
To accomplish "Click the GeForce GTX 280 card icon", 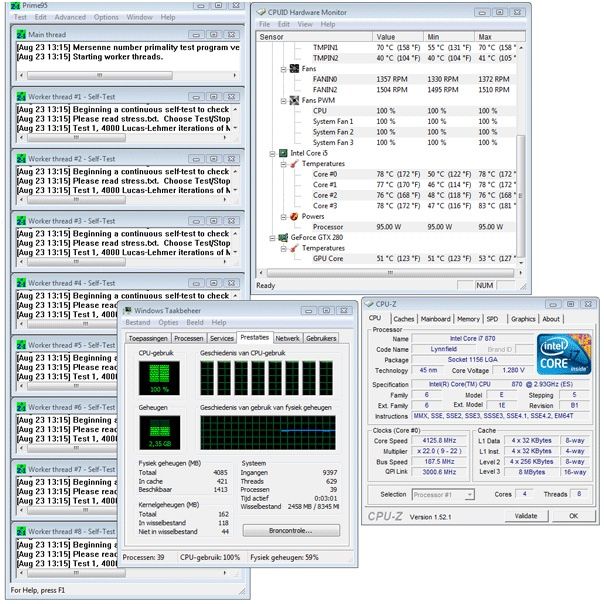I will pos(283,237).
